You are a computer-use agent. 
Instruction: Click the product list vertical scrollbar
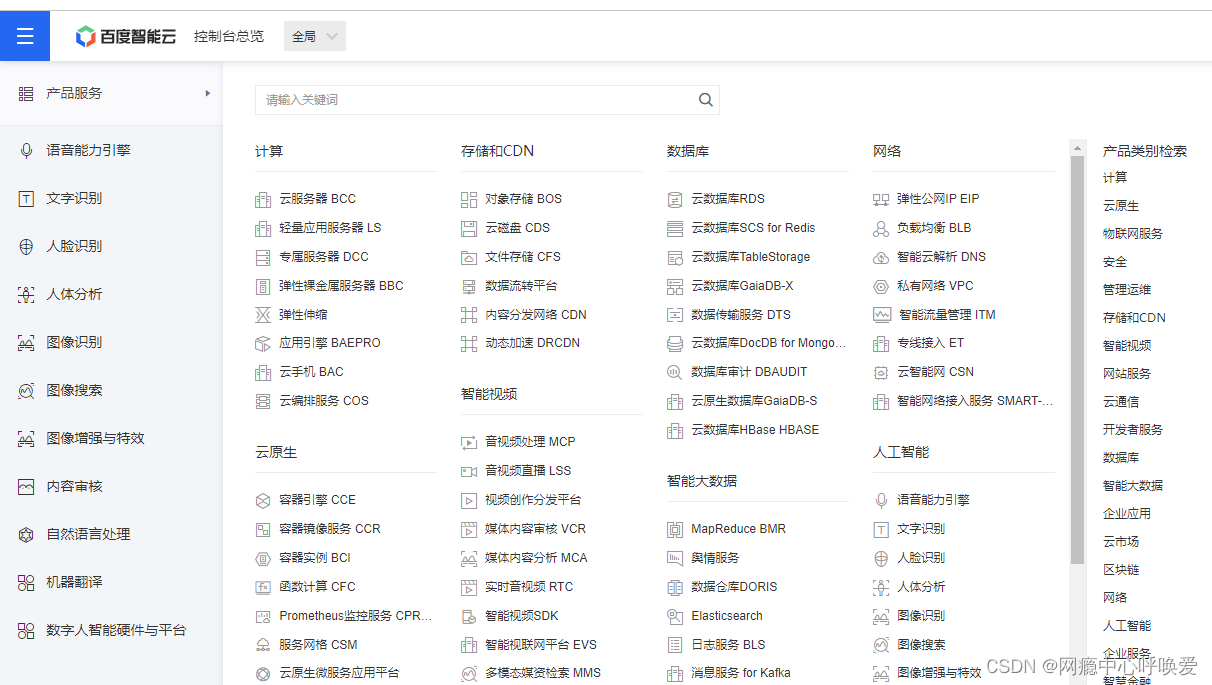click(1078, 360)
